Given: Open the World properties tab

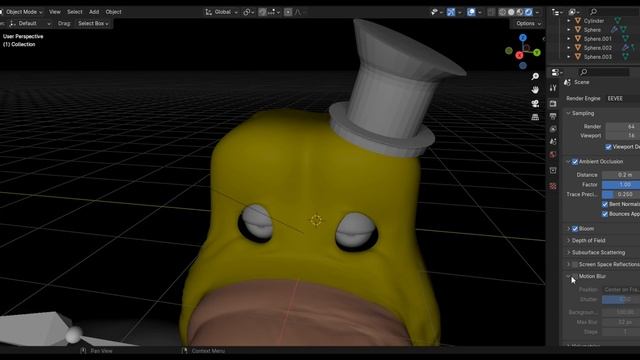Looking at the screenshot, I should pos(553,155).
